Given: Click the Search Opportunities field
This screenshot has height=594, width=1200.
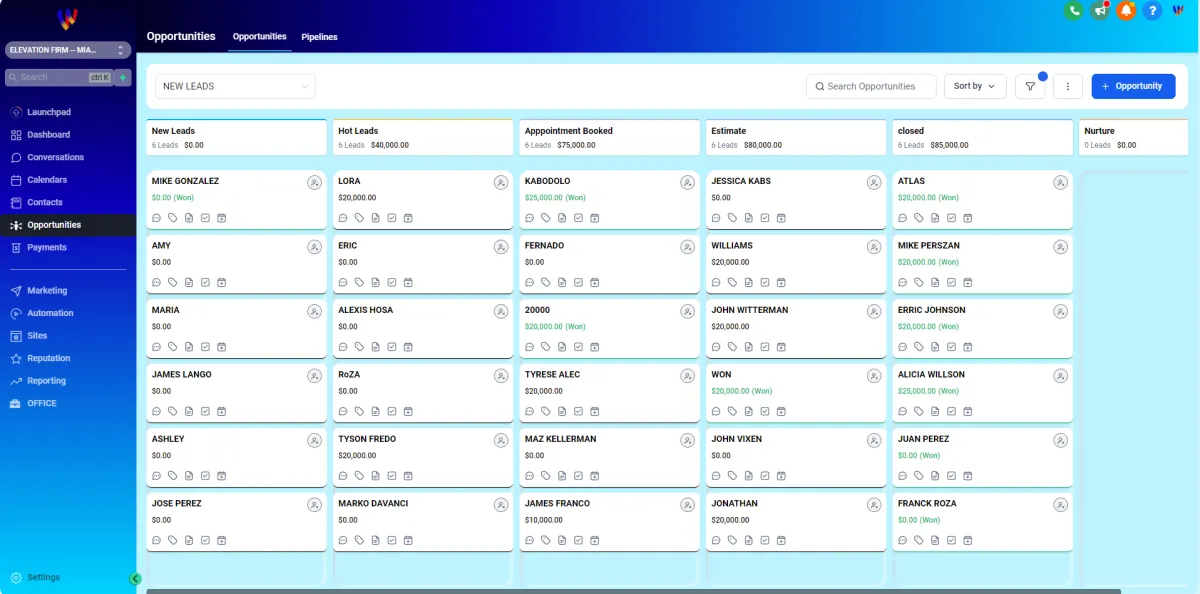Looking at the screenshot, I should pos(871,86).
